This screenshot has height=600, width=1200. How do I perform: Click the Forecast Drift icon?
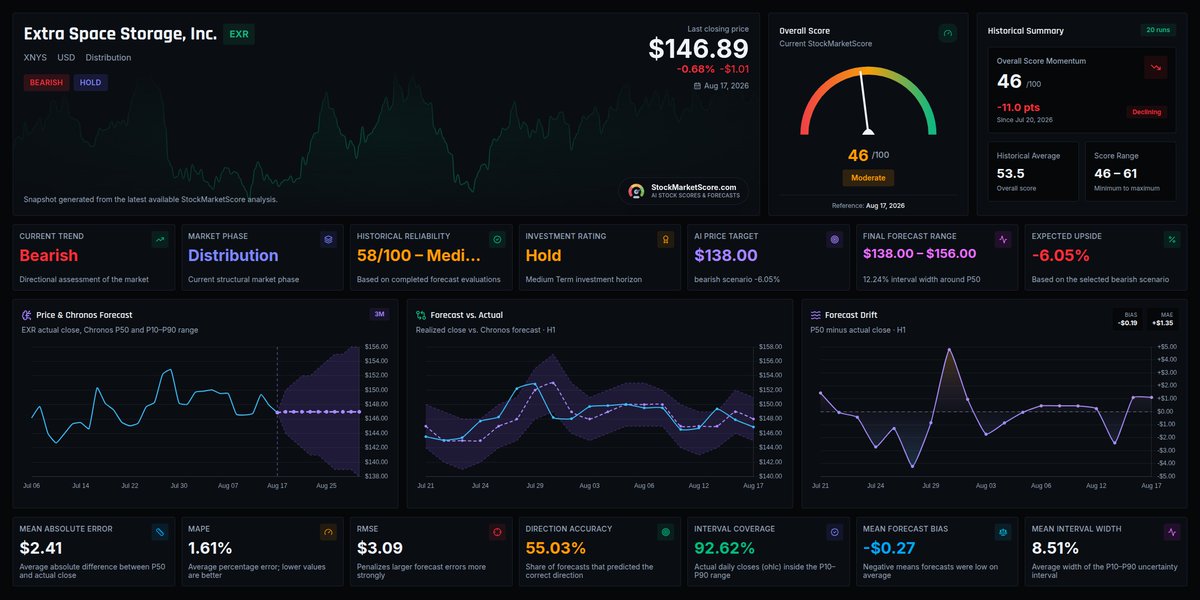816,315
